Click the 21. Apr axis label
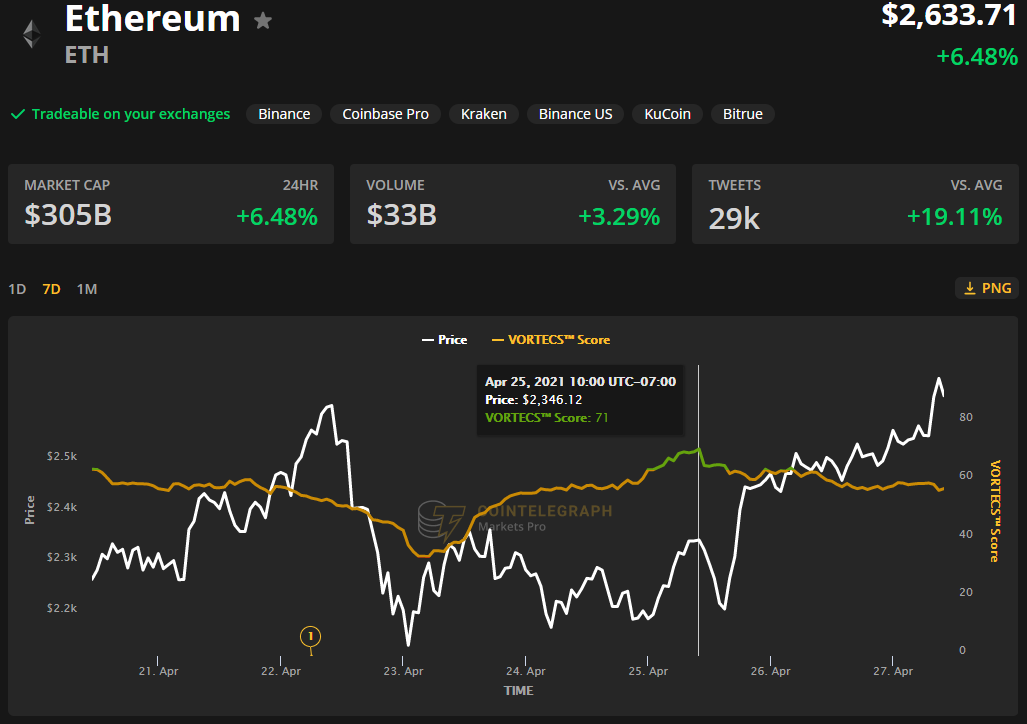Image resolution: width=1027 pixels, height=724 pixels. tap(159, 671)
